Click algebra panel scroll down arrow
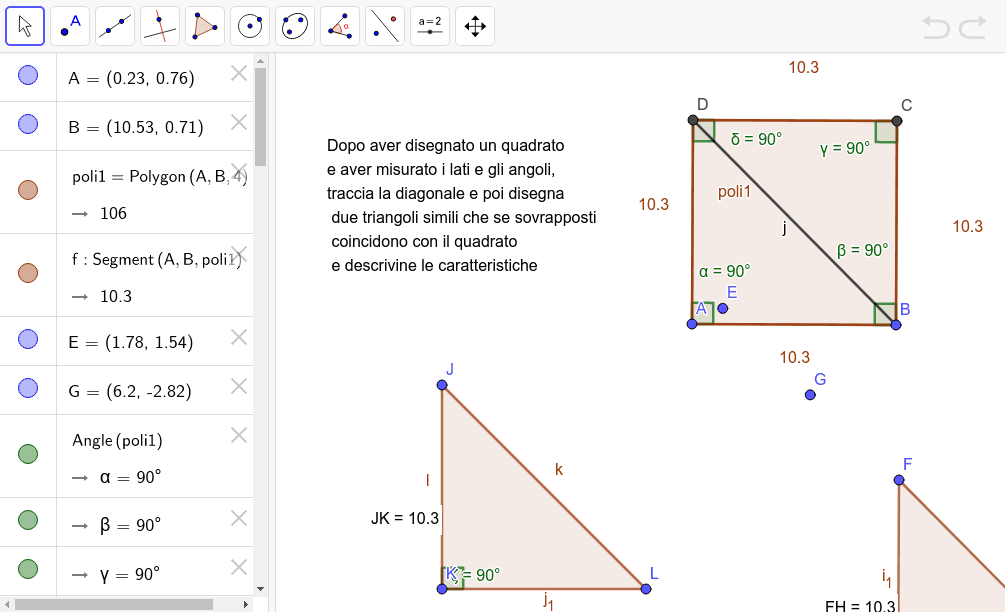 pos(260,588)
